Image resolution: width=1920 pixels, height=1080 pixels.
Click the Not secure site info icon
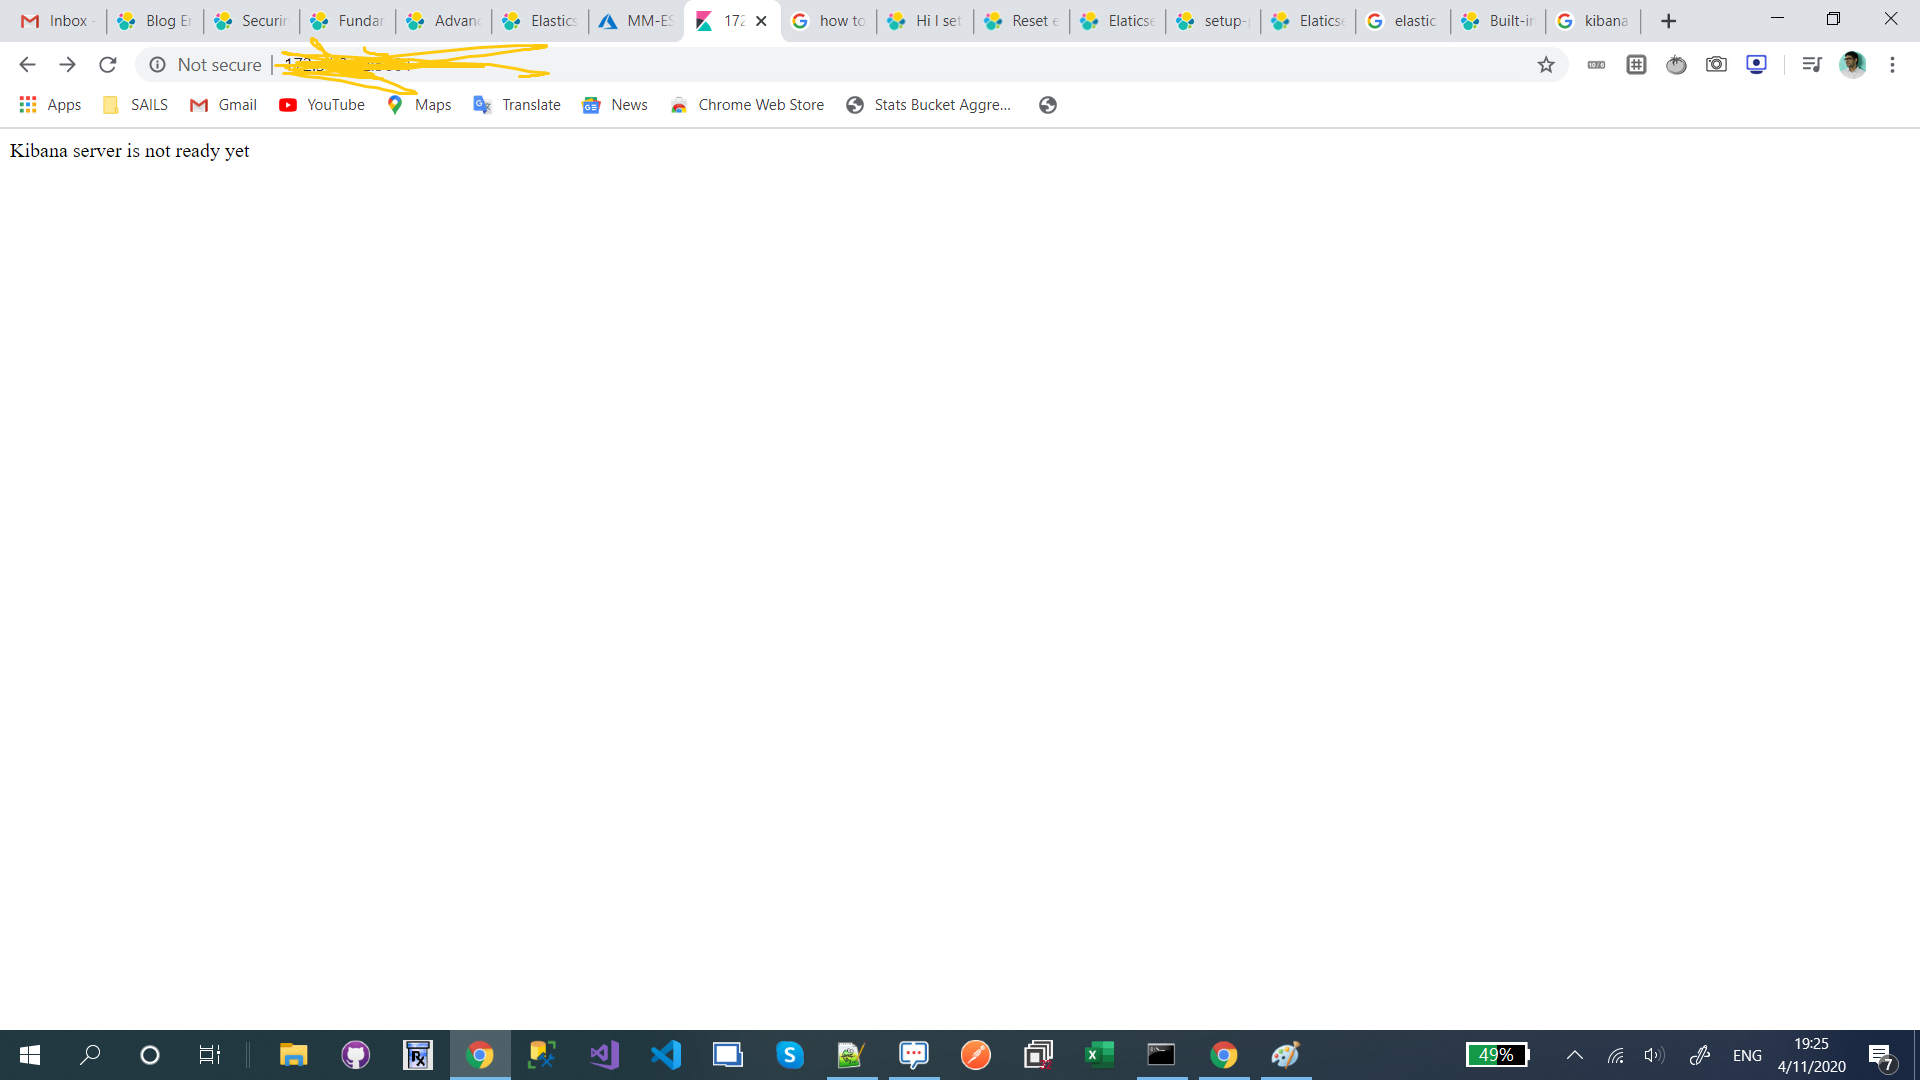coord(157,65)
